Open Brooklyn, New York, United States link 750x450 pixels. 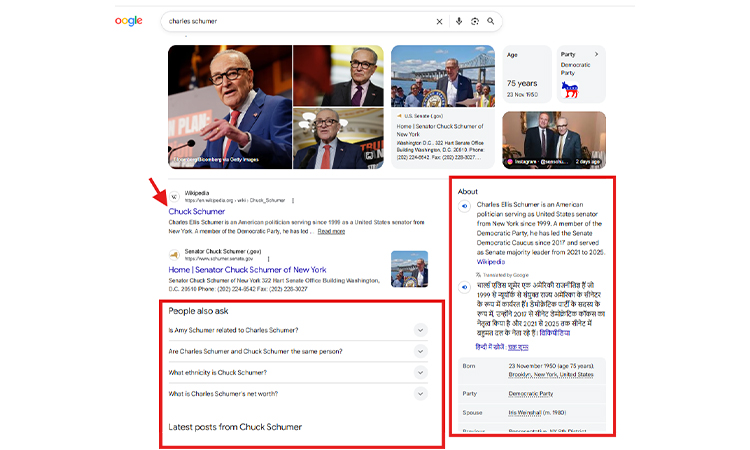[x=551, y=374]
